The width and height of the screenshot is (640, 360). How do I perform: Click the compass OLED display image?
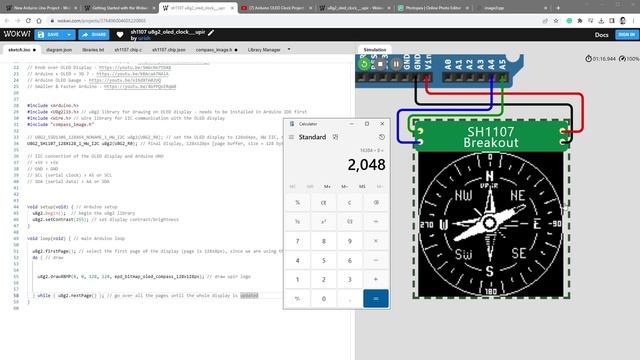pyautogui.click(x=490, y=224)
